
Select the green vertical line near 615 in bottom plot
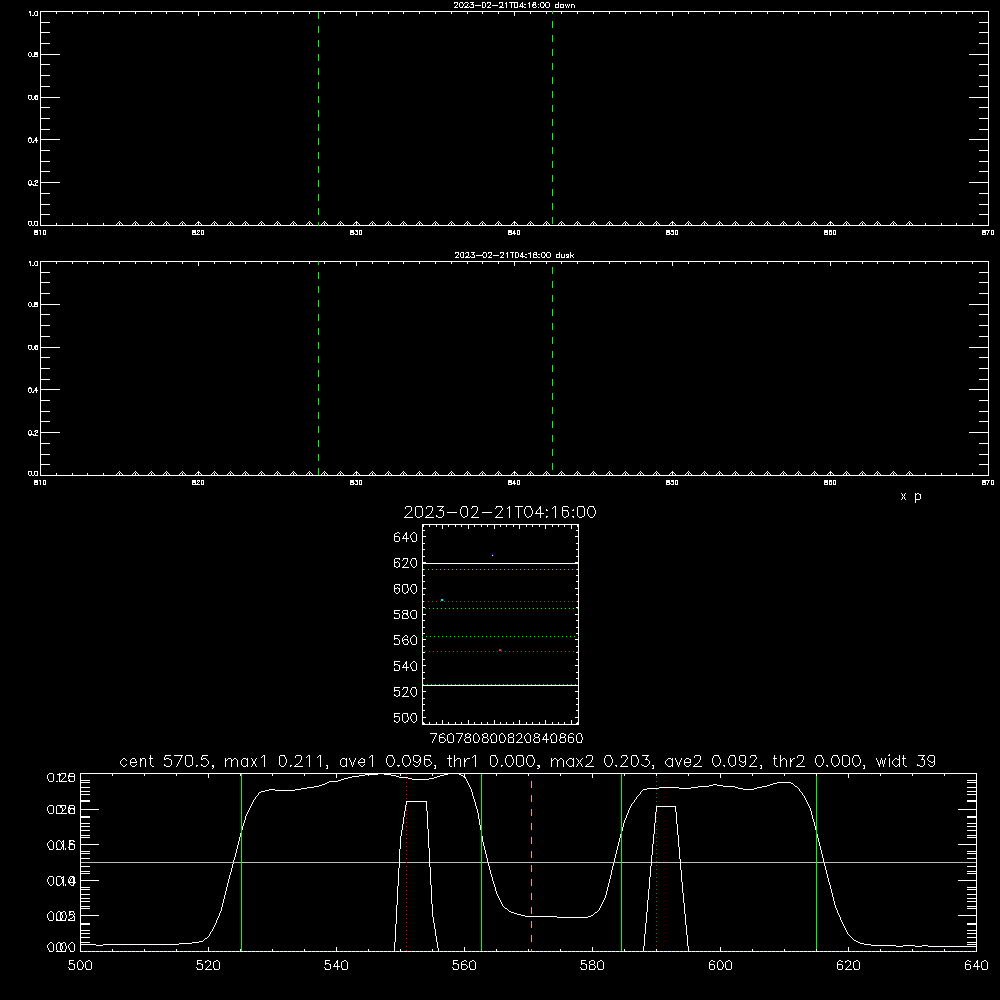[x=816, y=862]
